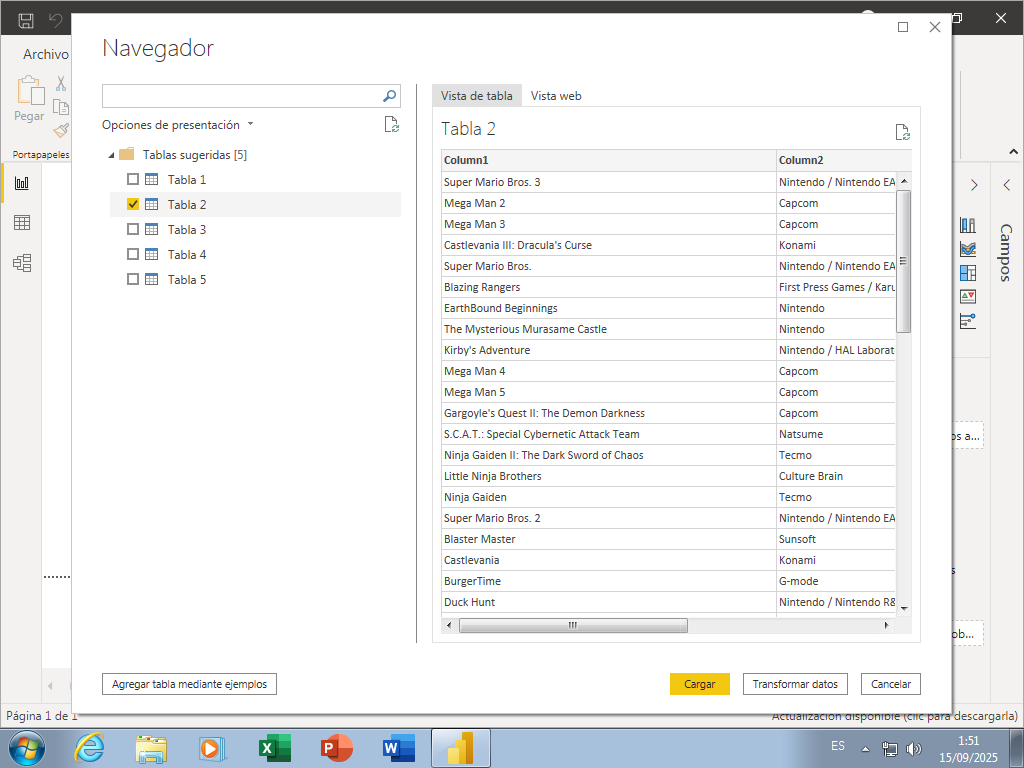Image resolution: width=1024 pixels, height=768 pixels.
Task: Open the Model view icon in sidebar
Action: (x=22, y=263)
